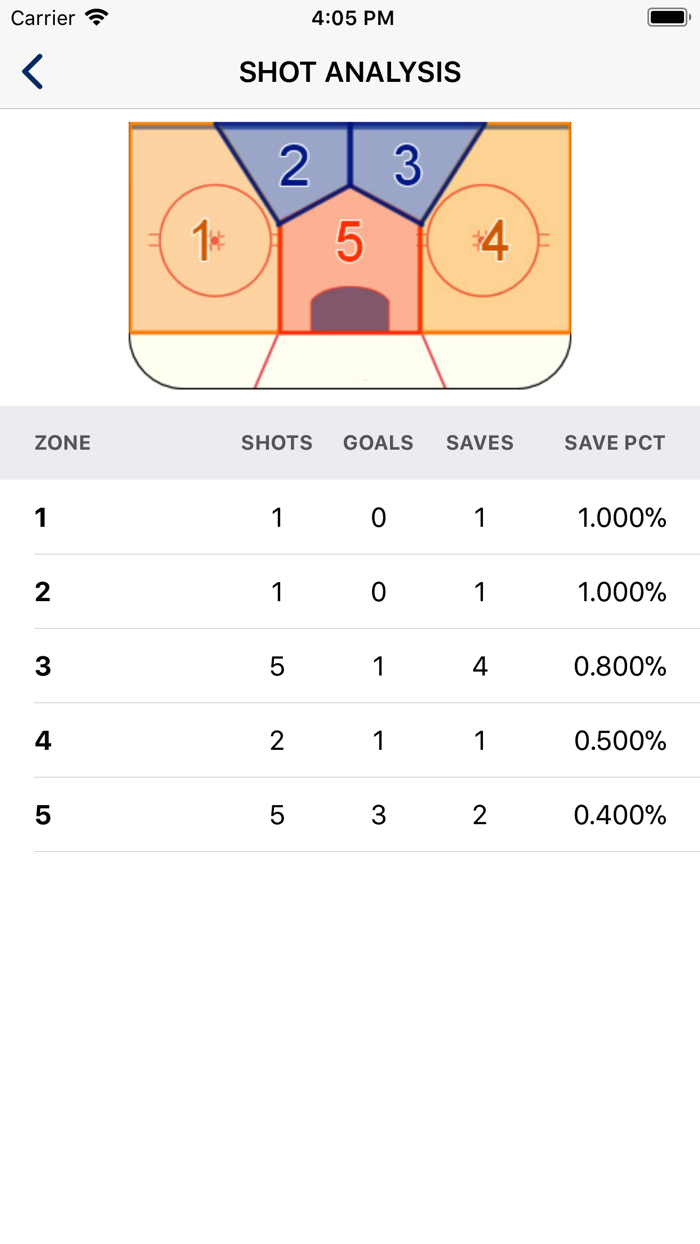Select the row for zone 5
The image size is (700, 1244).
click(x=348, y=815)
